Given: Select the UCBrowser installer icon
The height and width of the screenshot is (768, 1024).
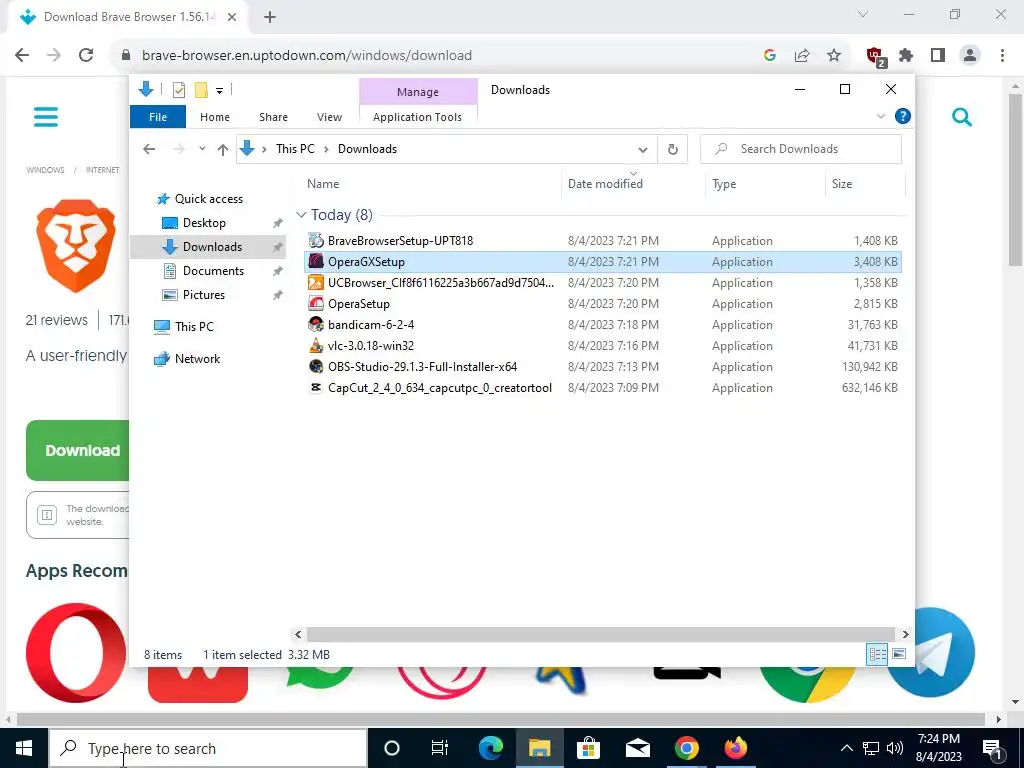Looking at the screenshot, I should [x=316, y=282].
